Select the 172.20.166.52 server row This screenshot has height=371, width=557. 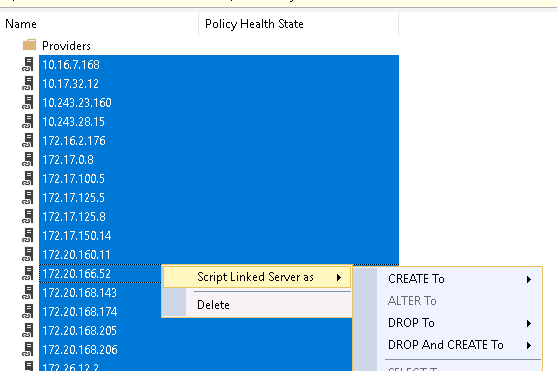(100, 274)
